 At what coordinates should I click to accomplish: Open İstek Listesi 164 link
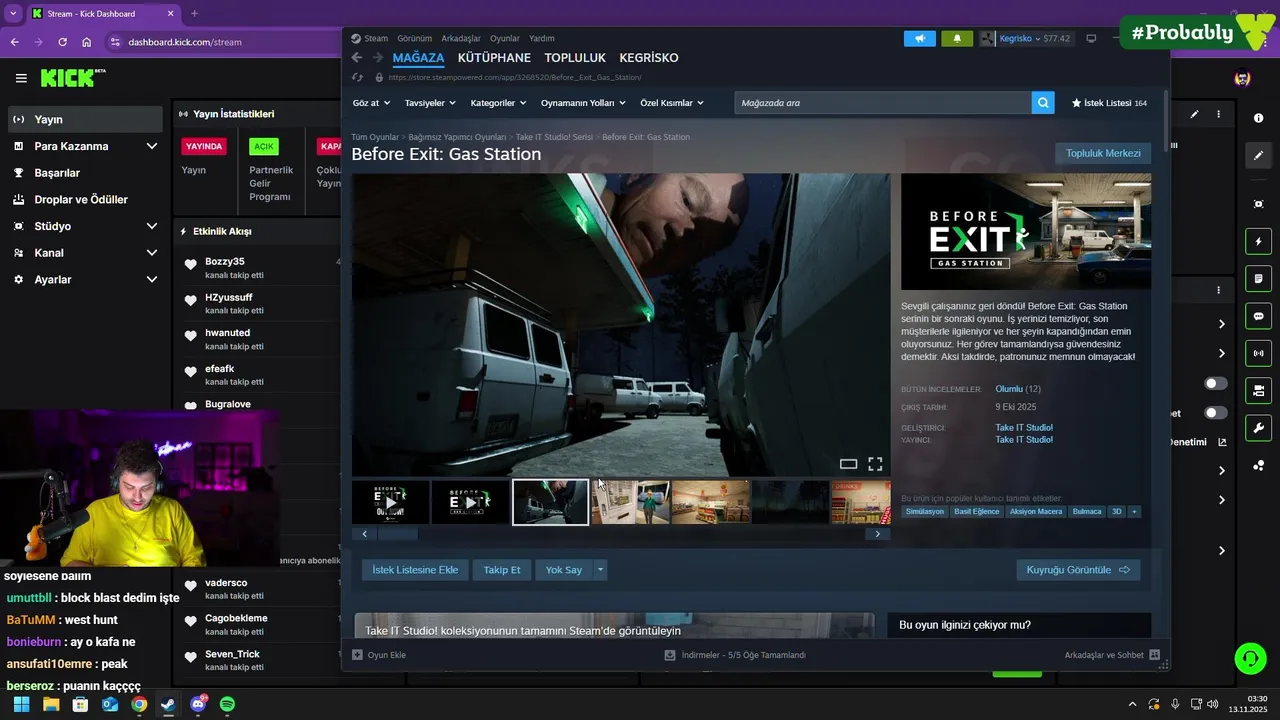pos(1109,103)
